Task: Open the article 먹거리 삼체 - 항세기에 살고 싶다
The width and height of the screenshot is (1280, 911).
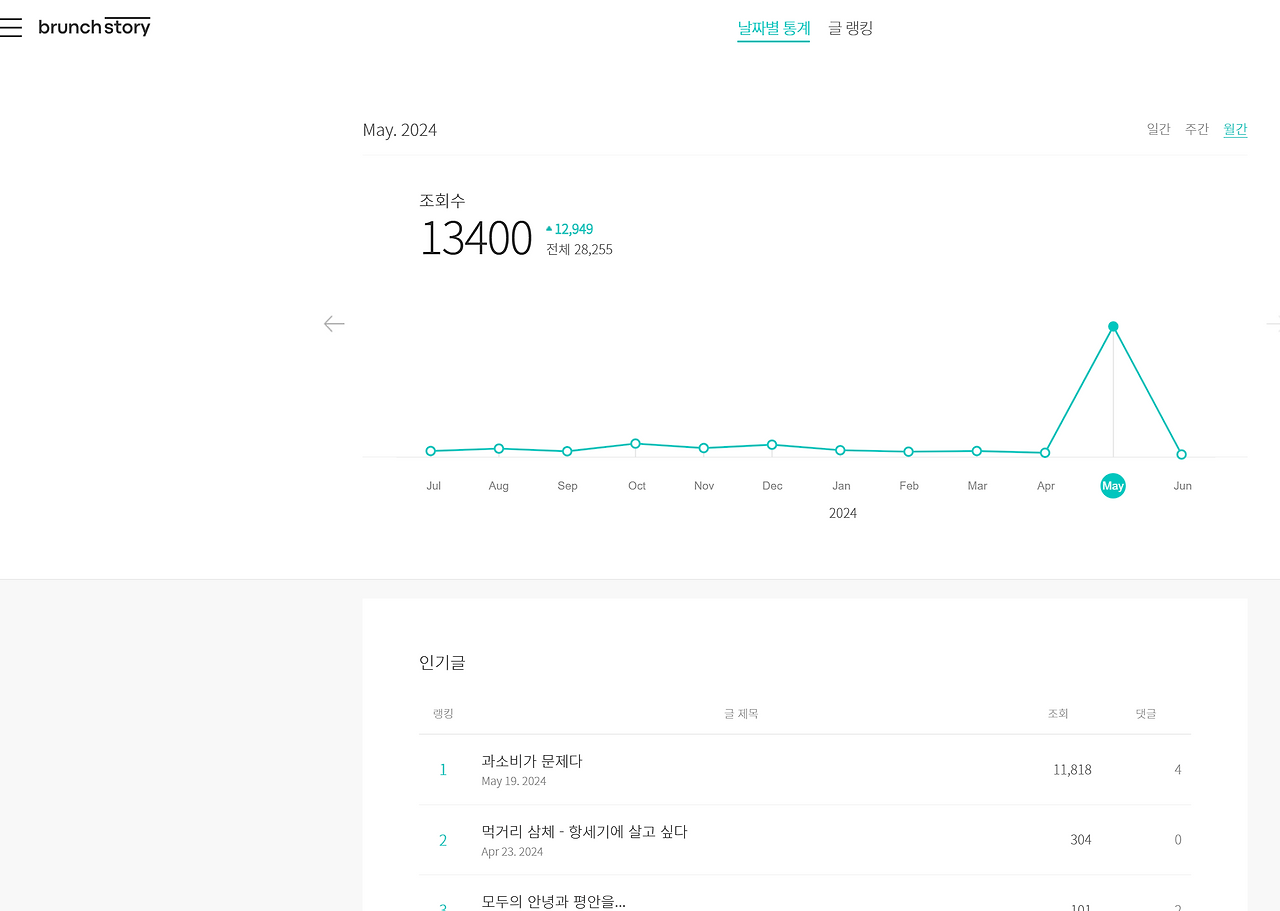Action: pyautogui.click(x=584, y=830)
